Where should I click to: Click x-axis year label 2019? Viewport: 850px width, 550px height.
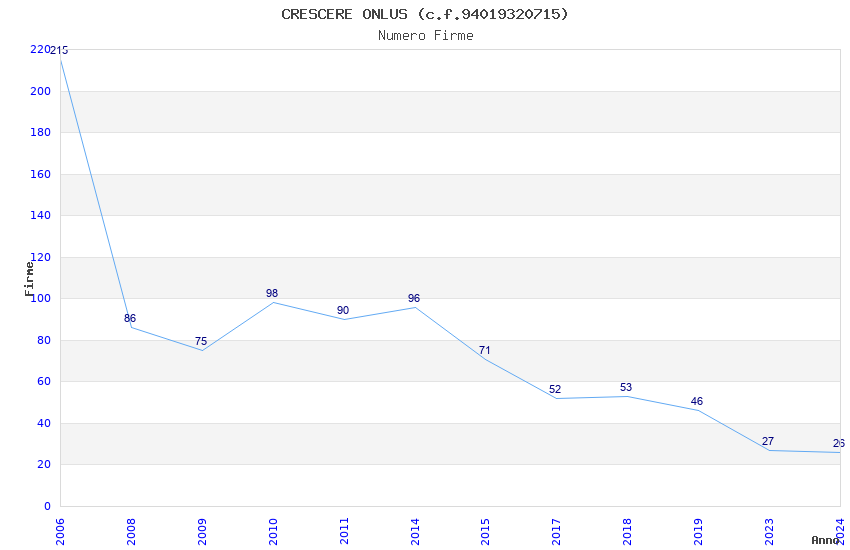698,532
